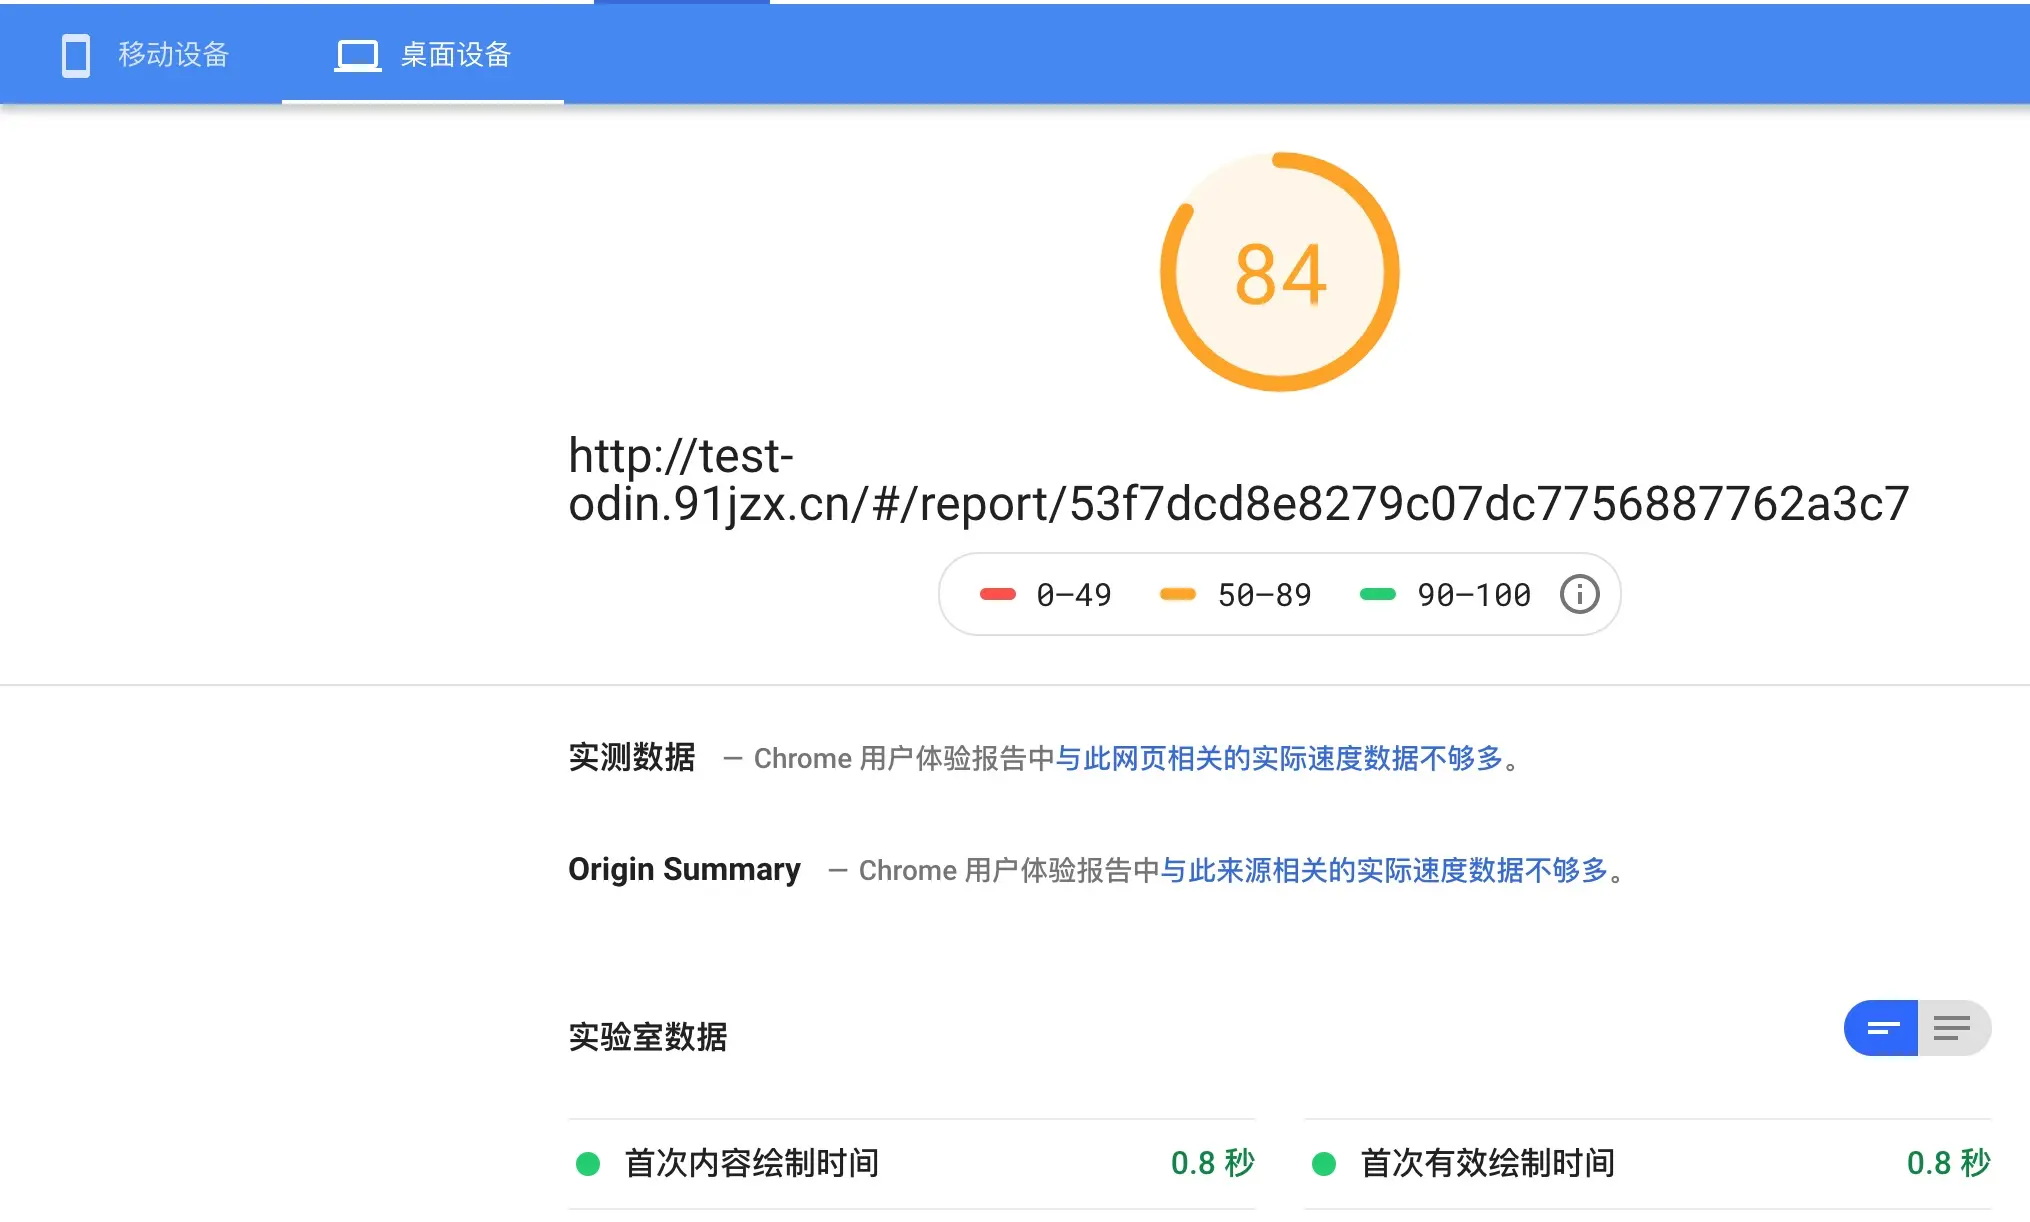2030x1222 pixels.
Task: Click the green dot beside 首次内容绘制时间
Action: point(588,1164)
